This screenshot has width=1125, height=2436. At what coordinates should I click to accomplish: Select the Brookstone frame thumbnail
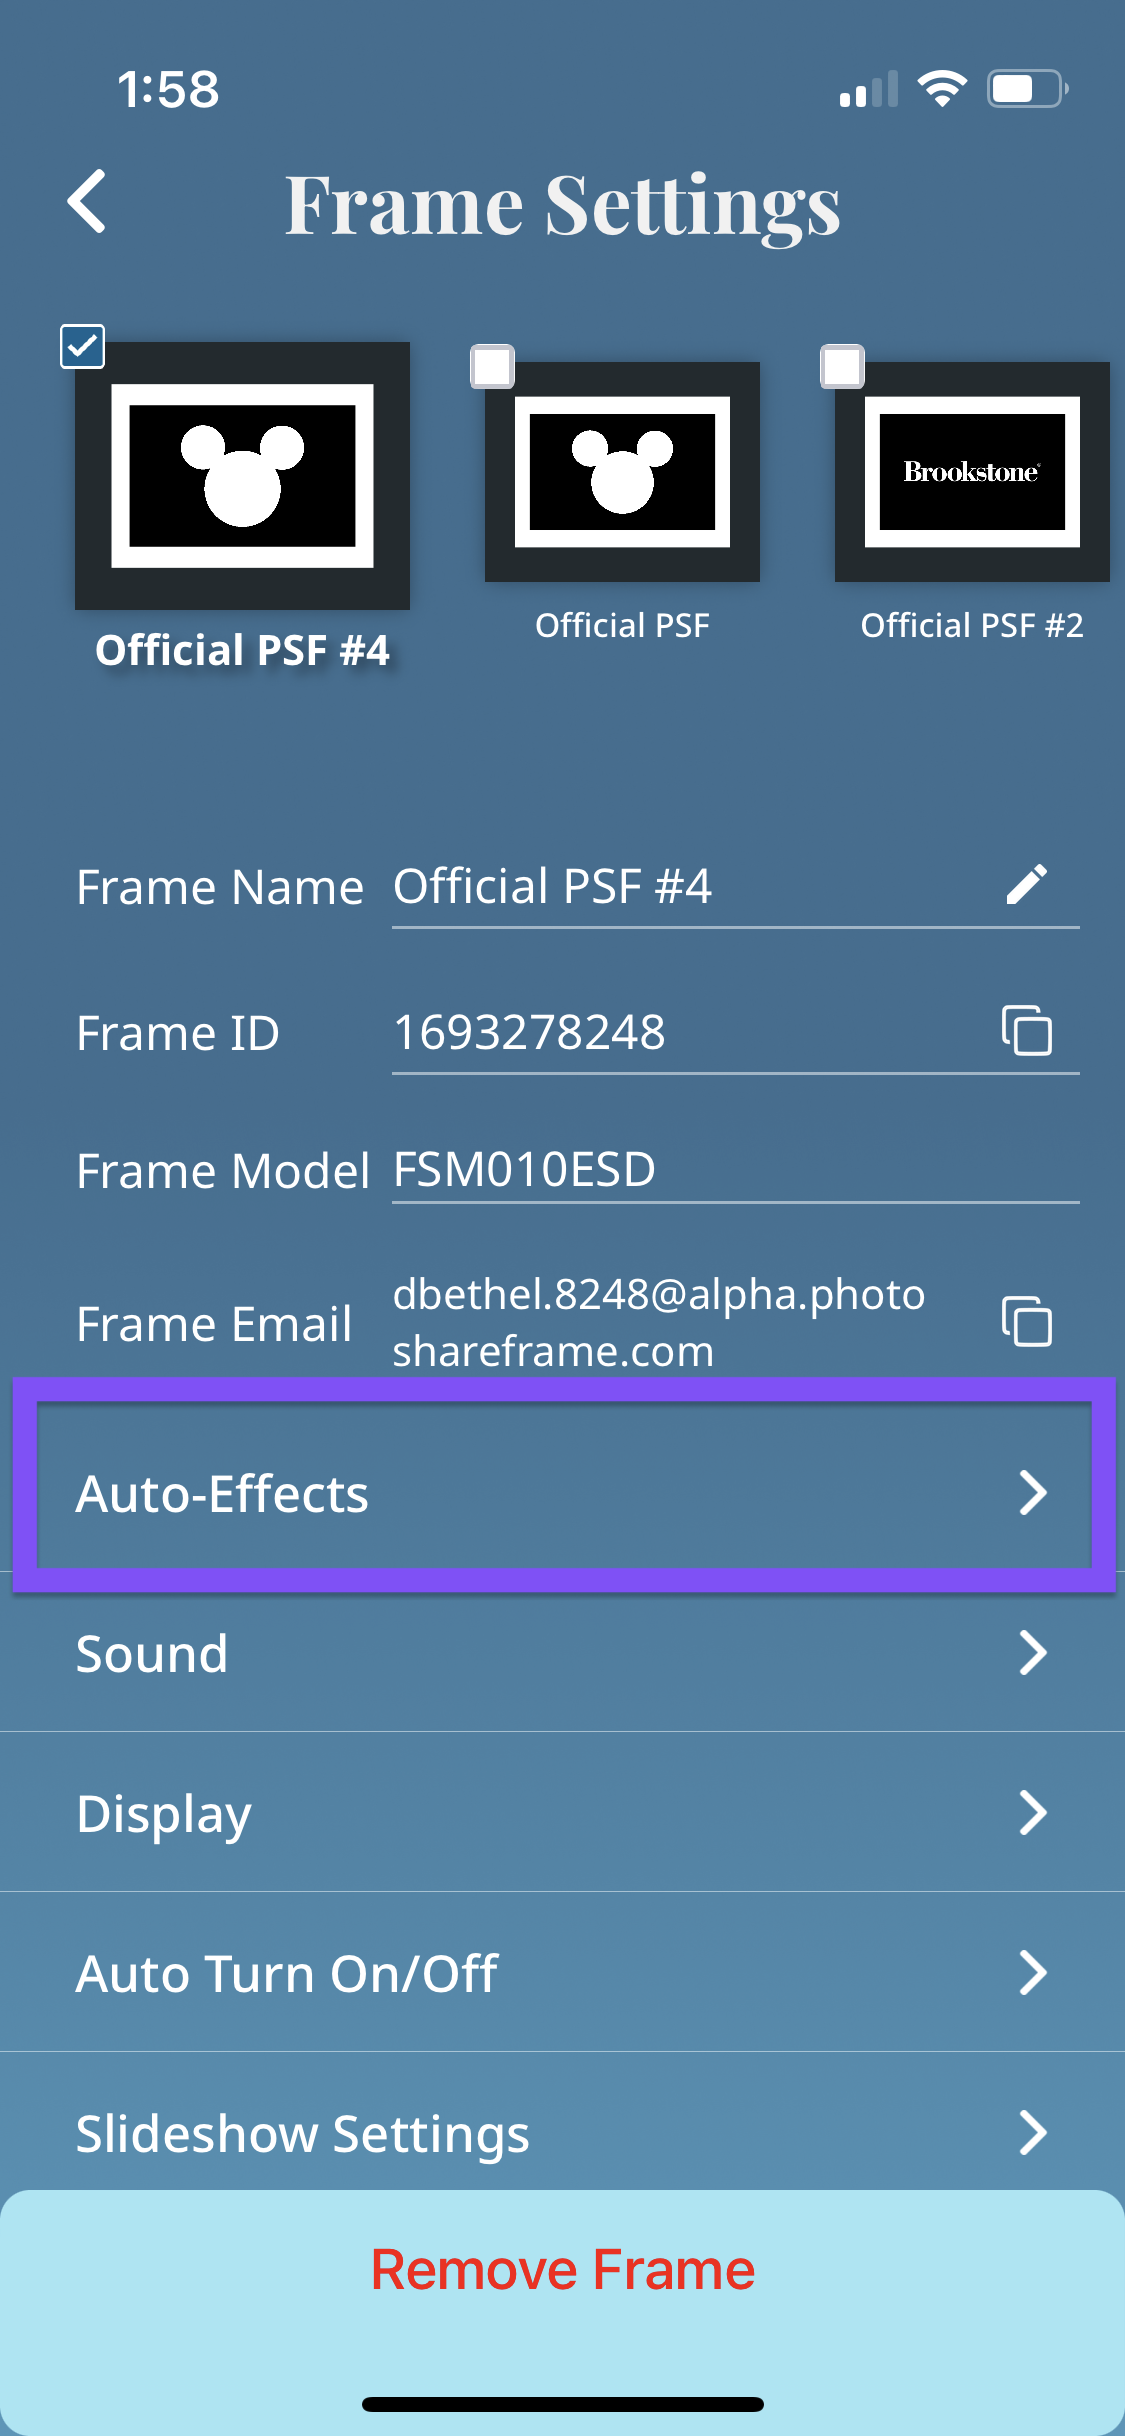click(972, 472)
